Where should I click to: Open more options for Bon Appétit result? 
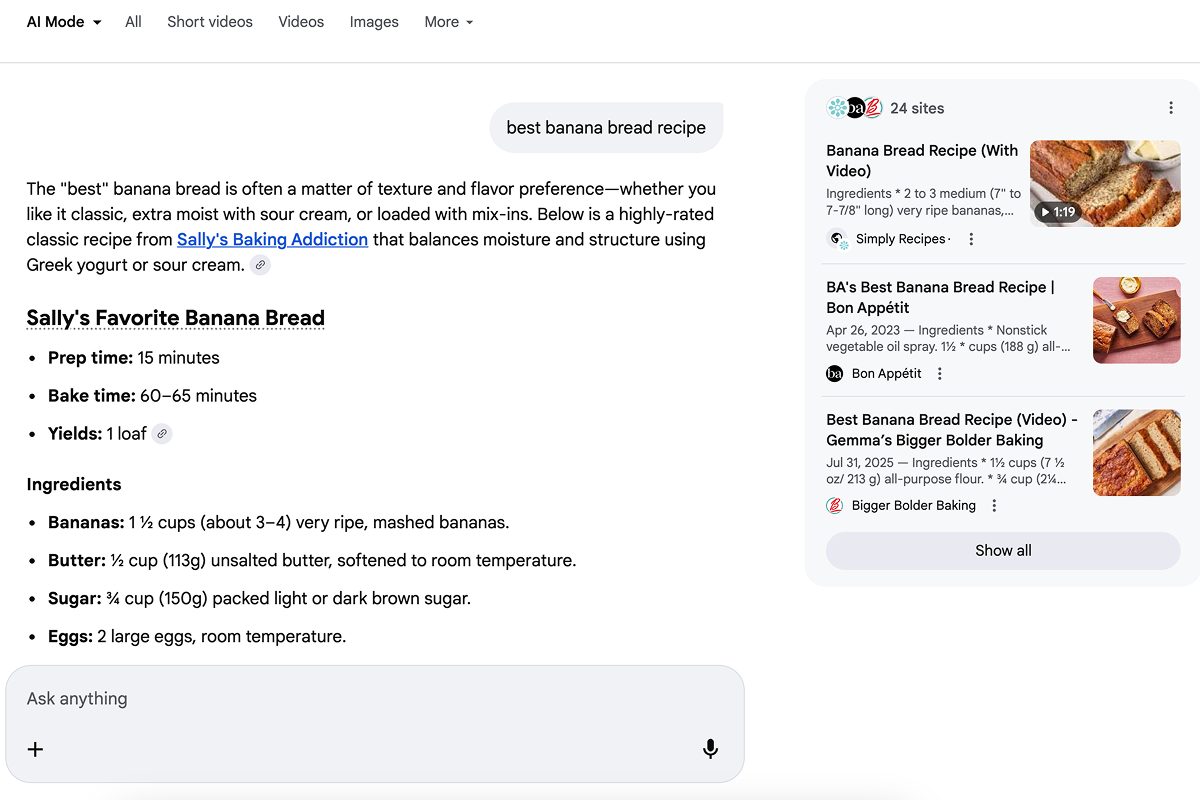tap(939, 373)
